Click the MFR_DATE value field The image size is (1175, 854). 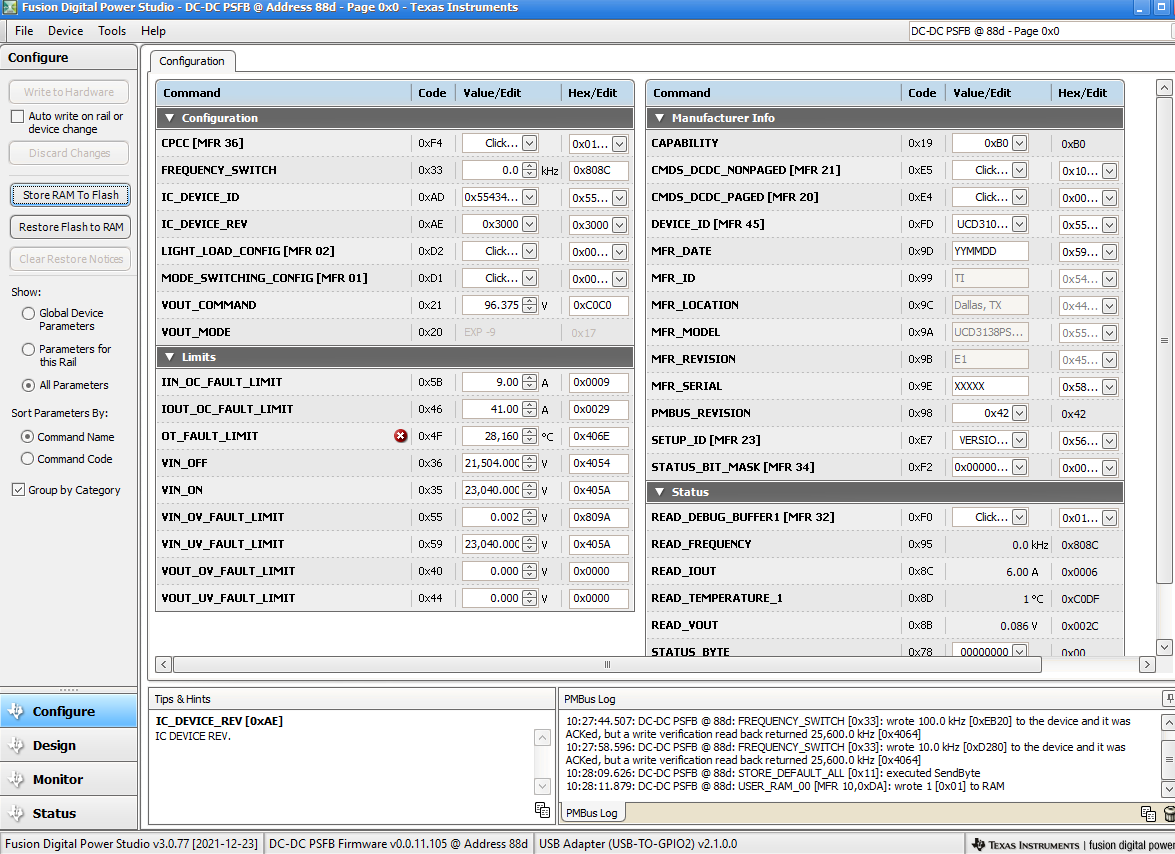[990, 251]
